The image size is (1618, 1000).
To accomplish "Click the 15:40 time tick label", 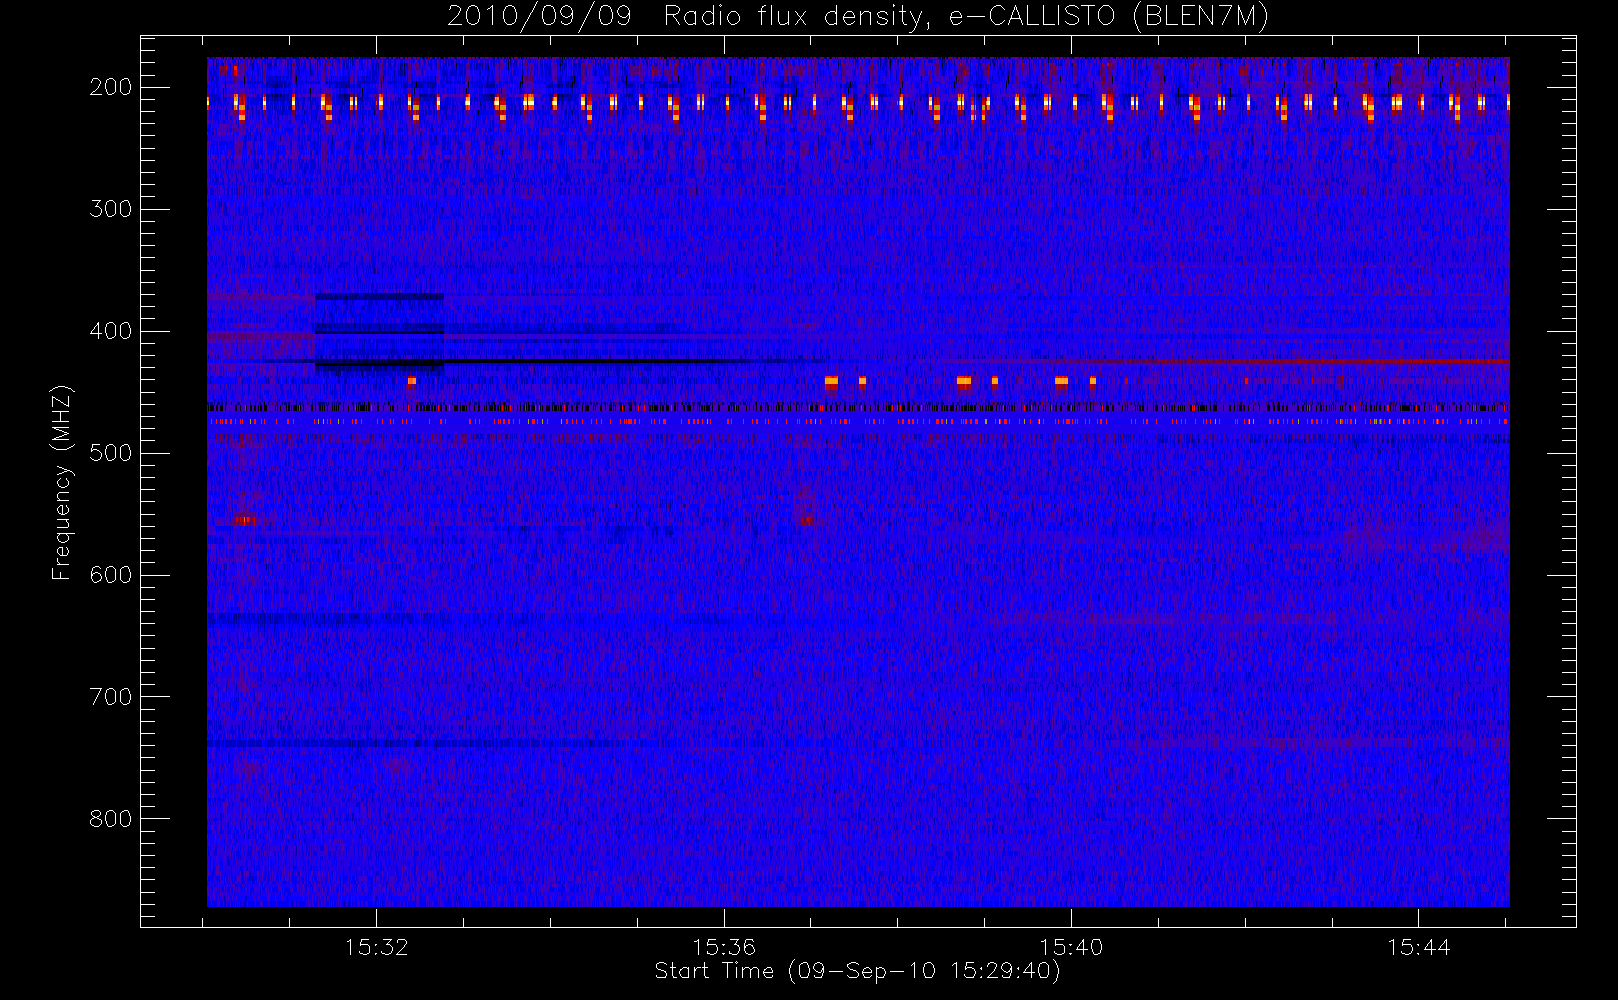I will pyautogui.click(x=1071, y=947).
